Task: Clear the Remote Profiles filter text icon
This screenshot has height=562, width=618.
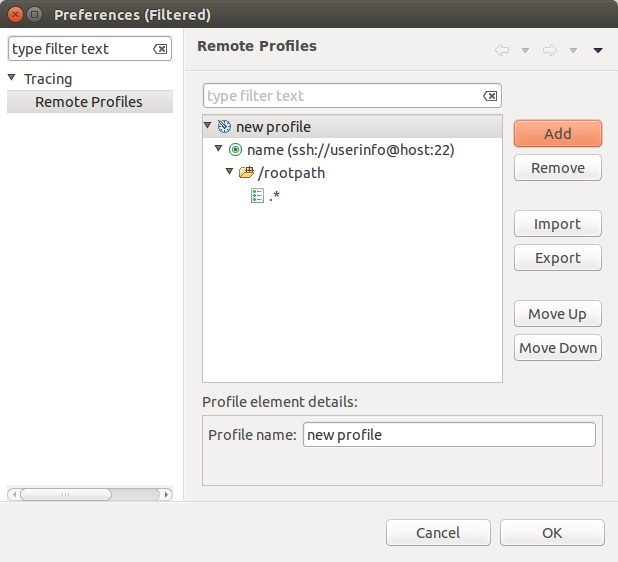Action: pos(489,96)
